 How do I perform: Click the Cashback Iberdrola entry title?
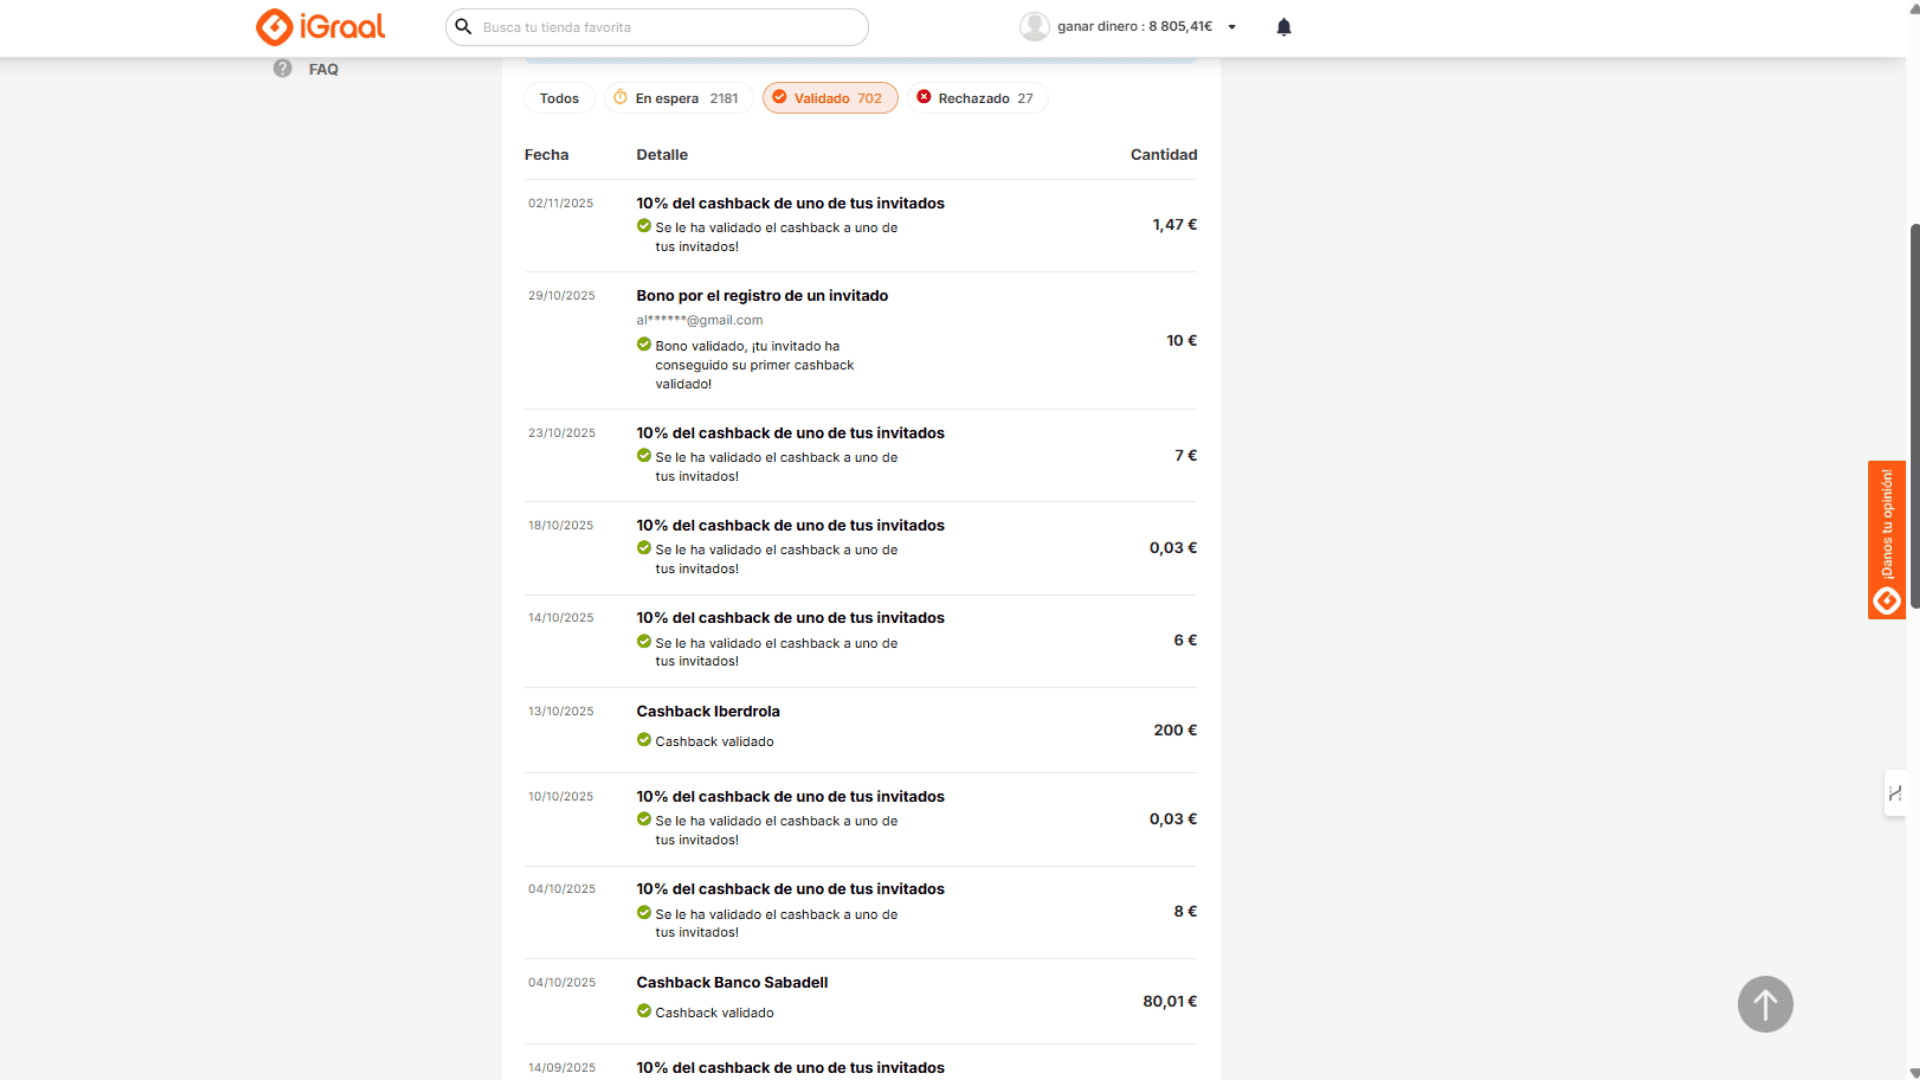[708, 711]
